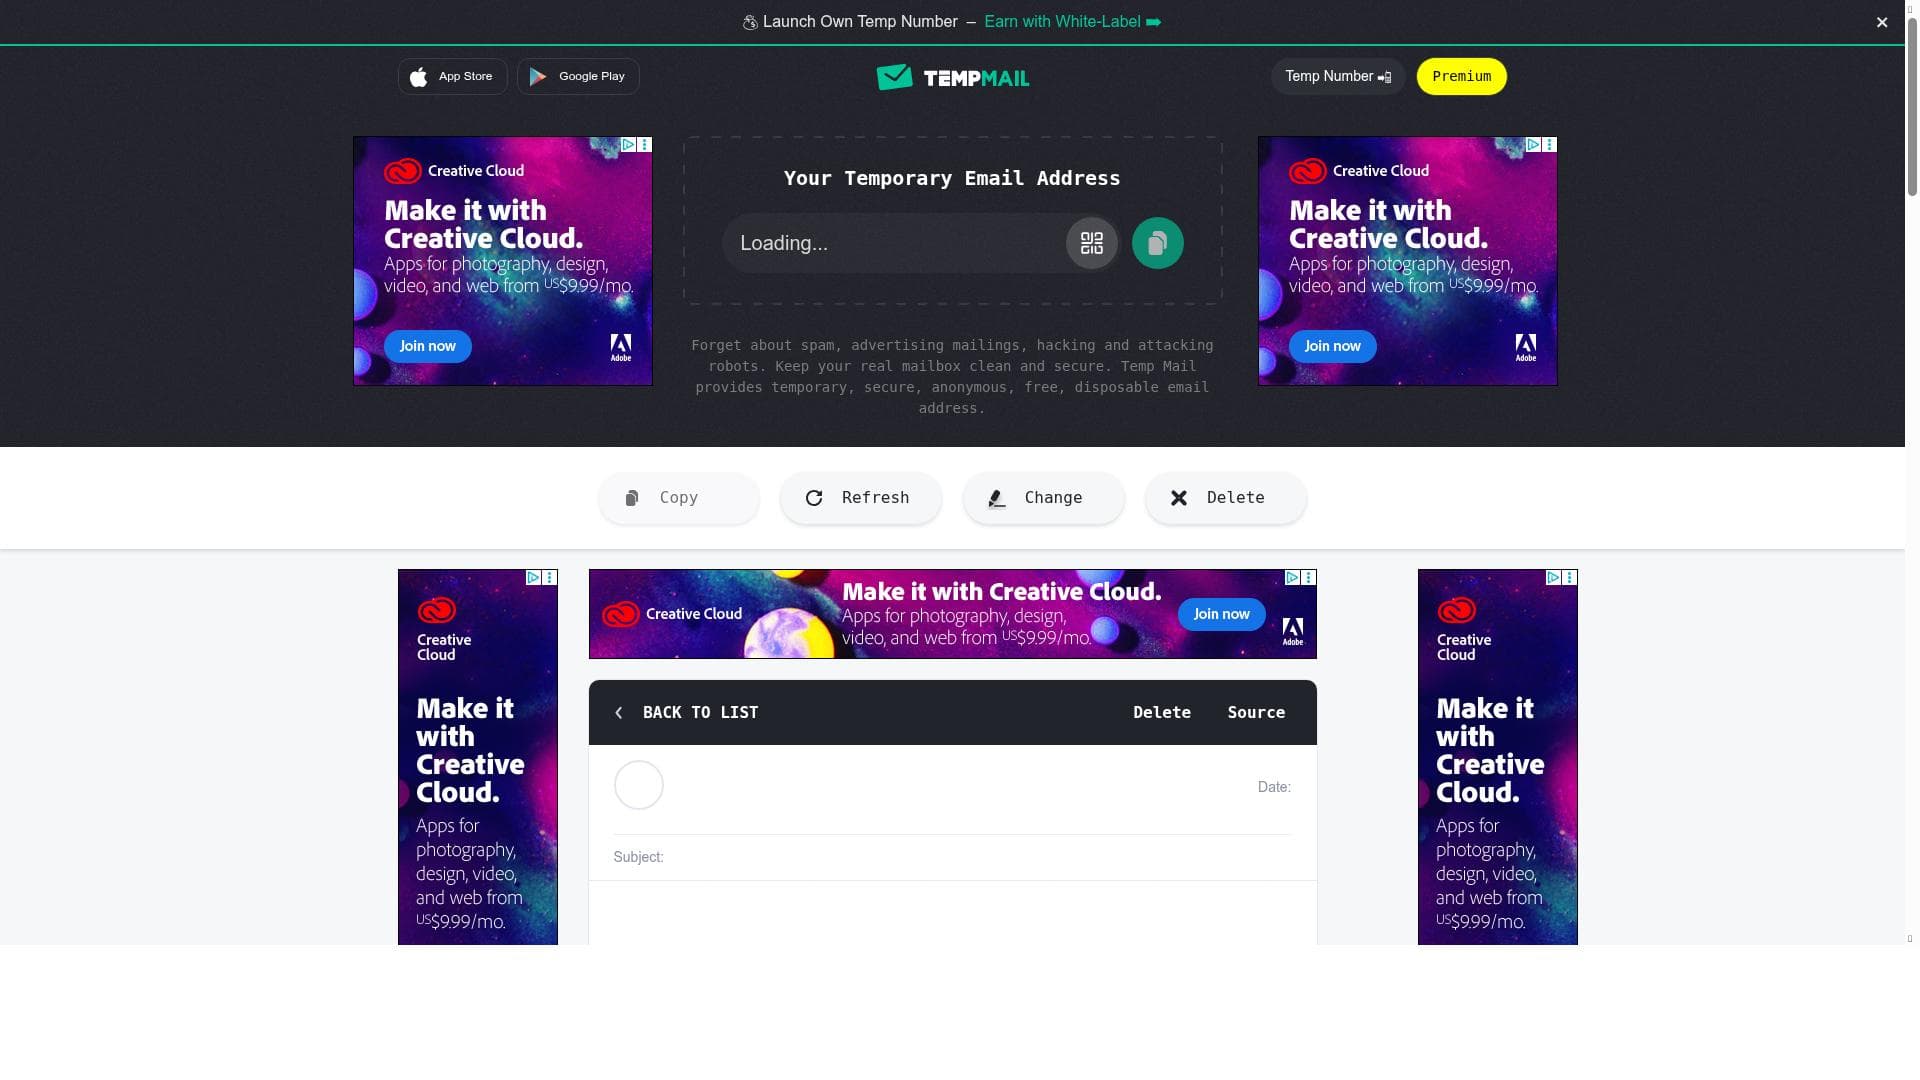This screenshot has width=1920, height=1080.
Task: Open the Temp Number page
Action: click(x=1338, y=76)
